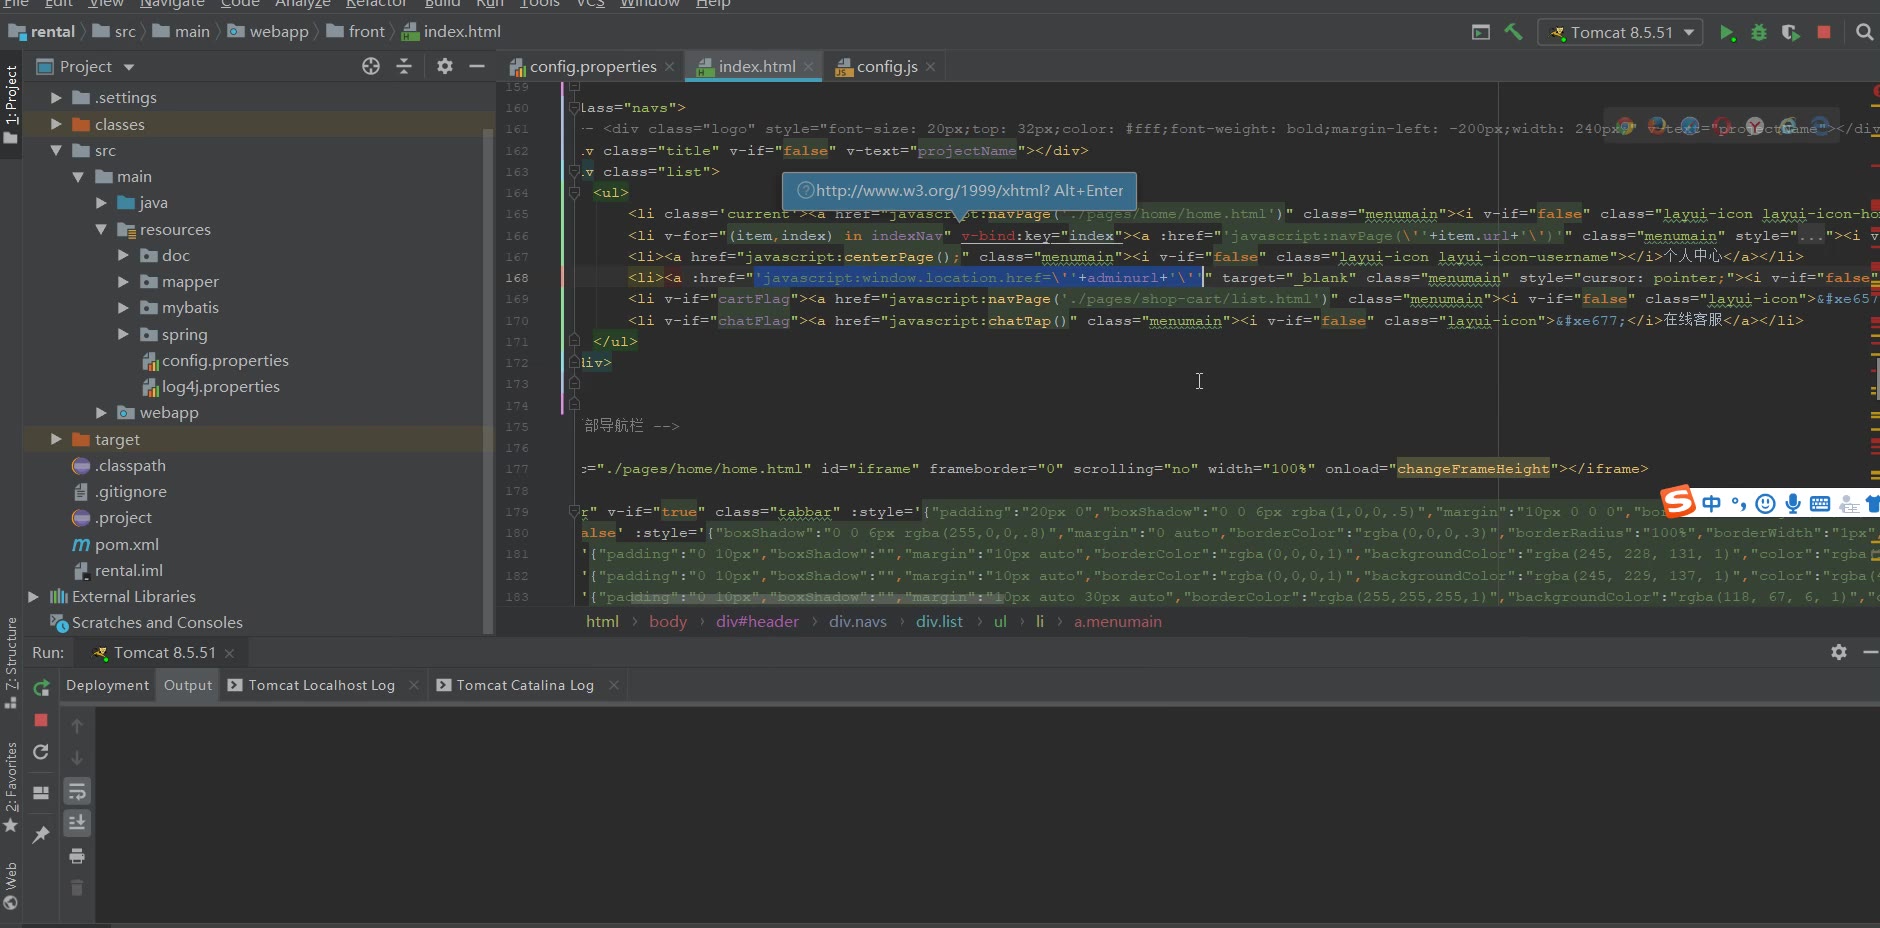Expand the classes folder
The width and height of the screenshot is (1880, 928).
pos(57,124)
